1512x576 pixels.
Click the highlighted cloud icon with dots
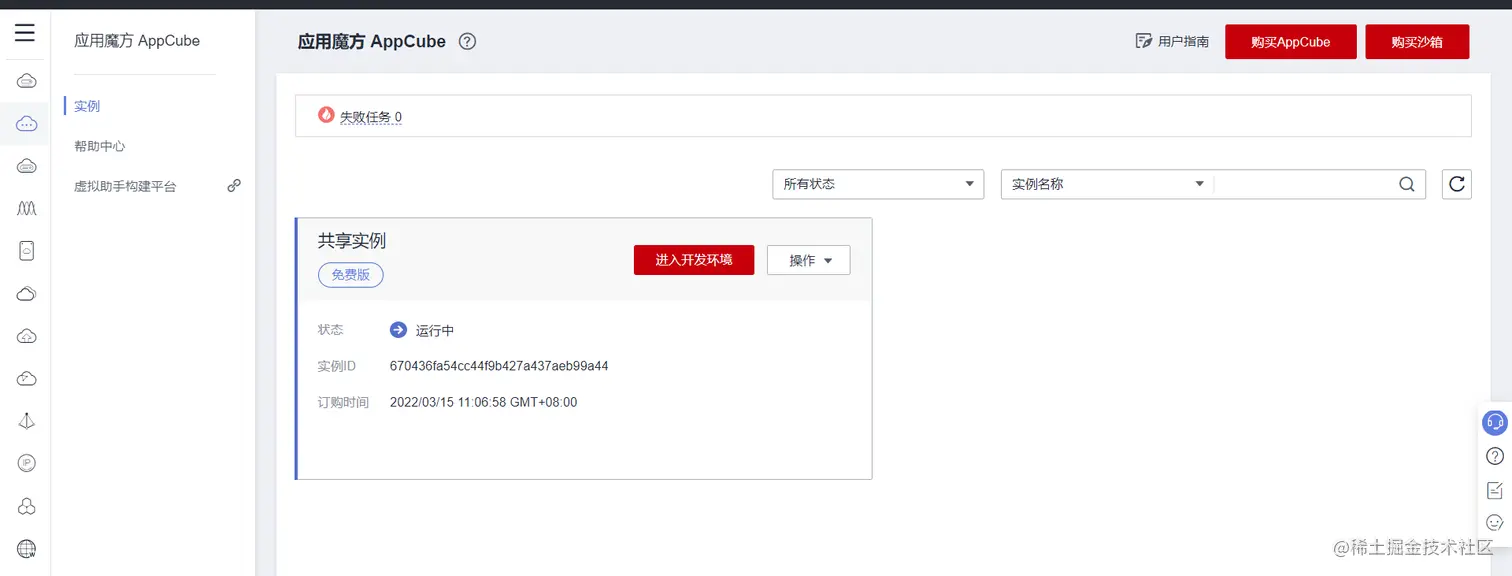tap(27, 124)
